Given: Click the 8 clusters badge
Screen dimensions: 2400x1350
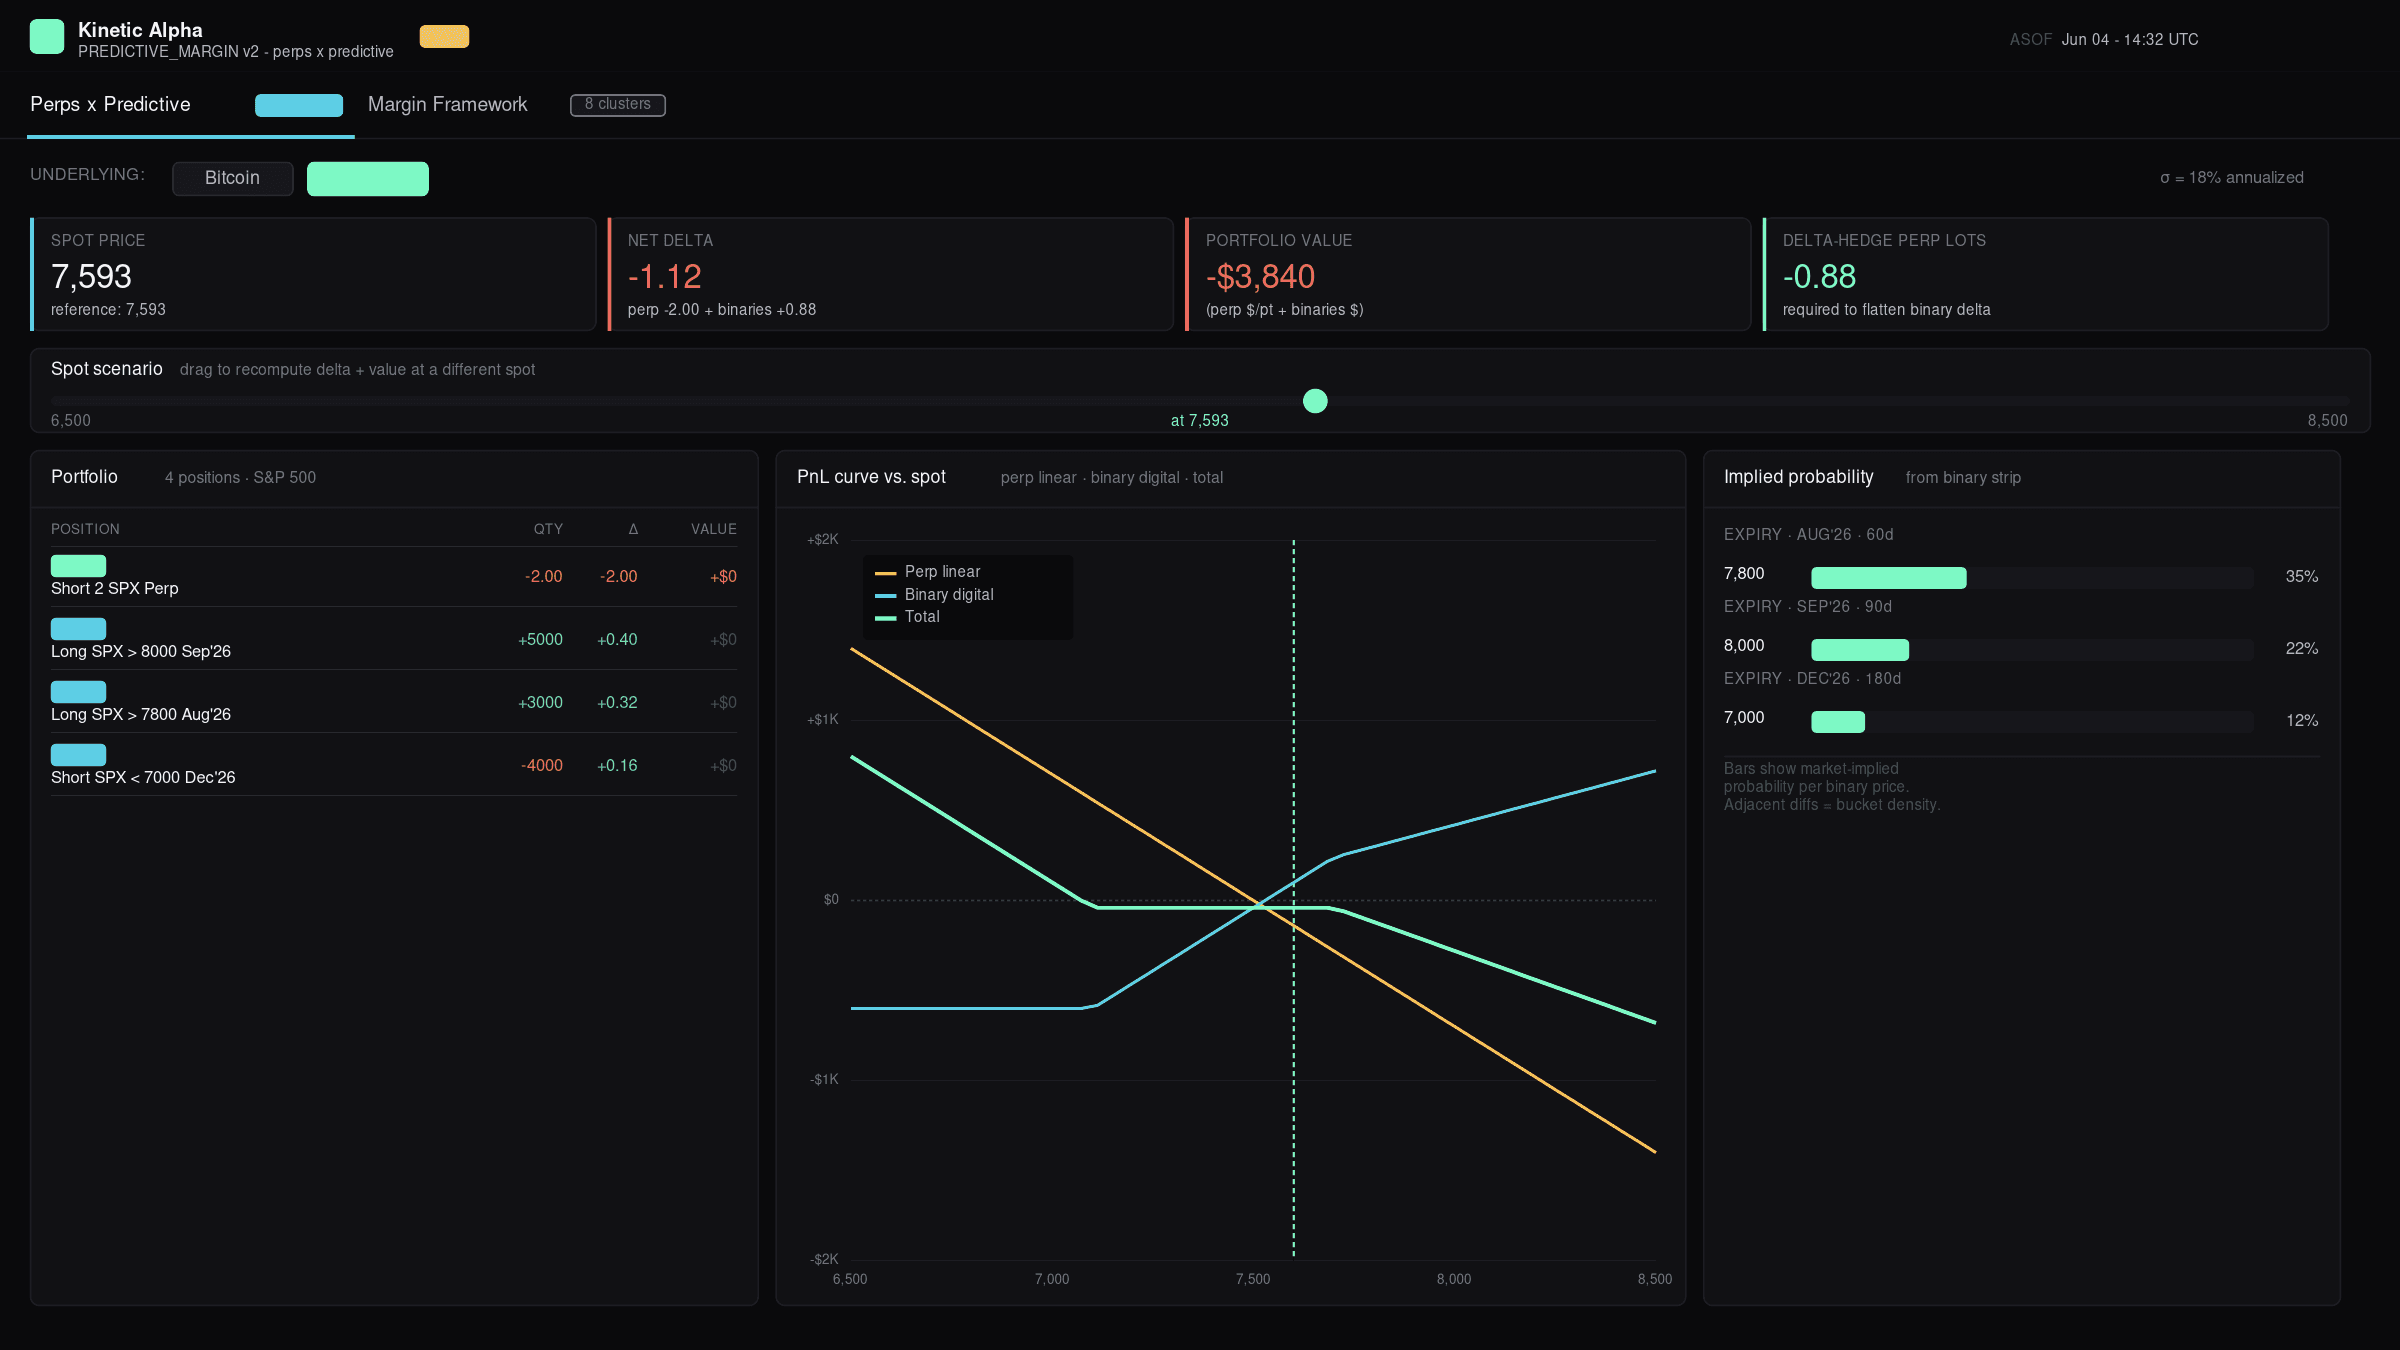Looking at the screenshot, I should (x=618, y=105).
